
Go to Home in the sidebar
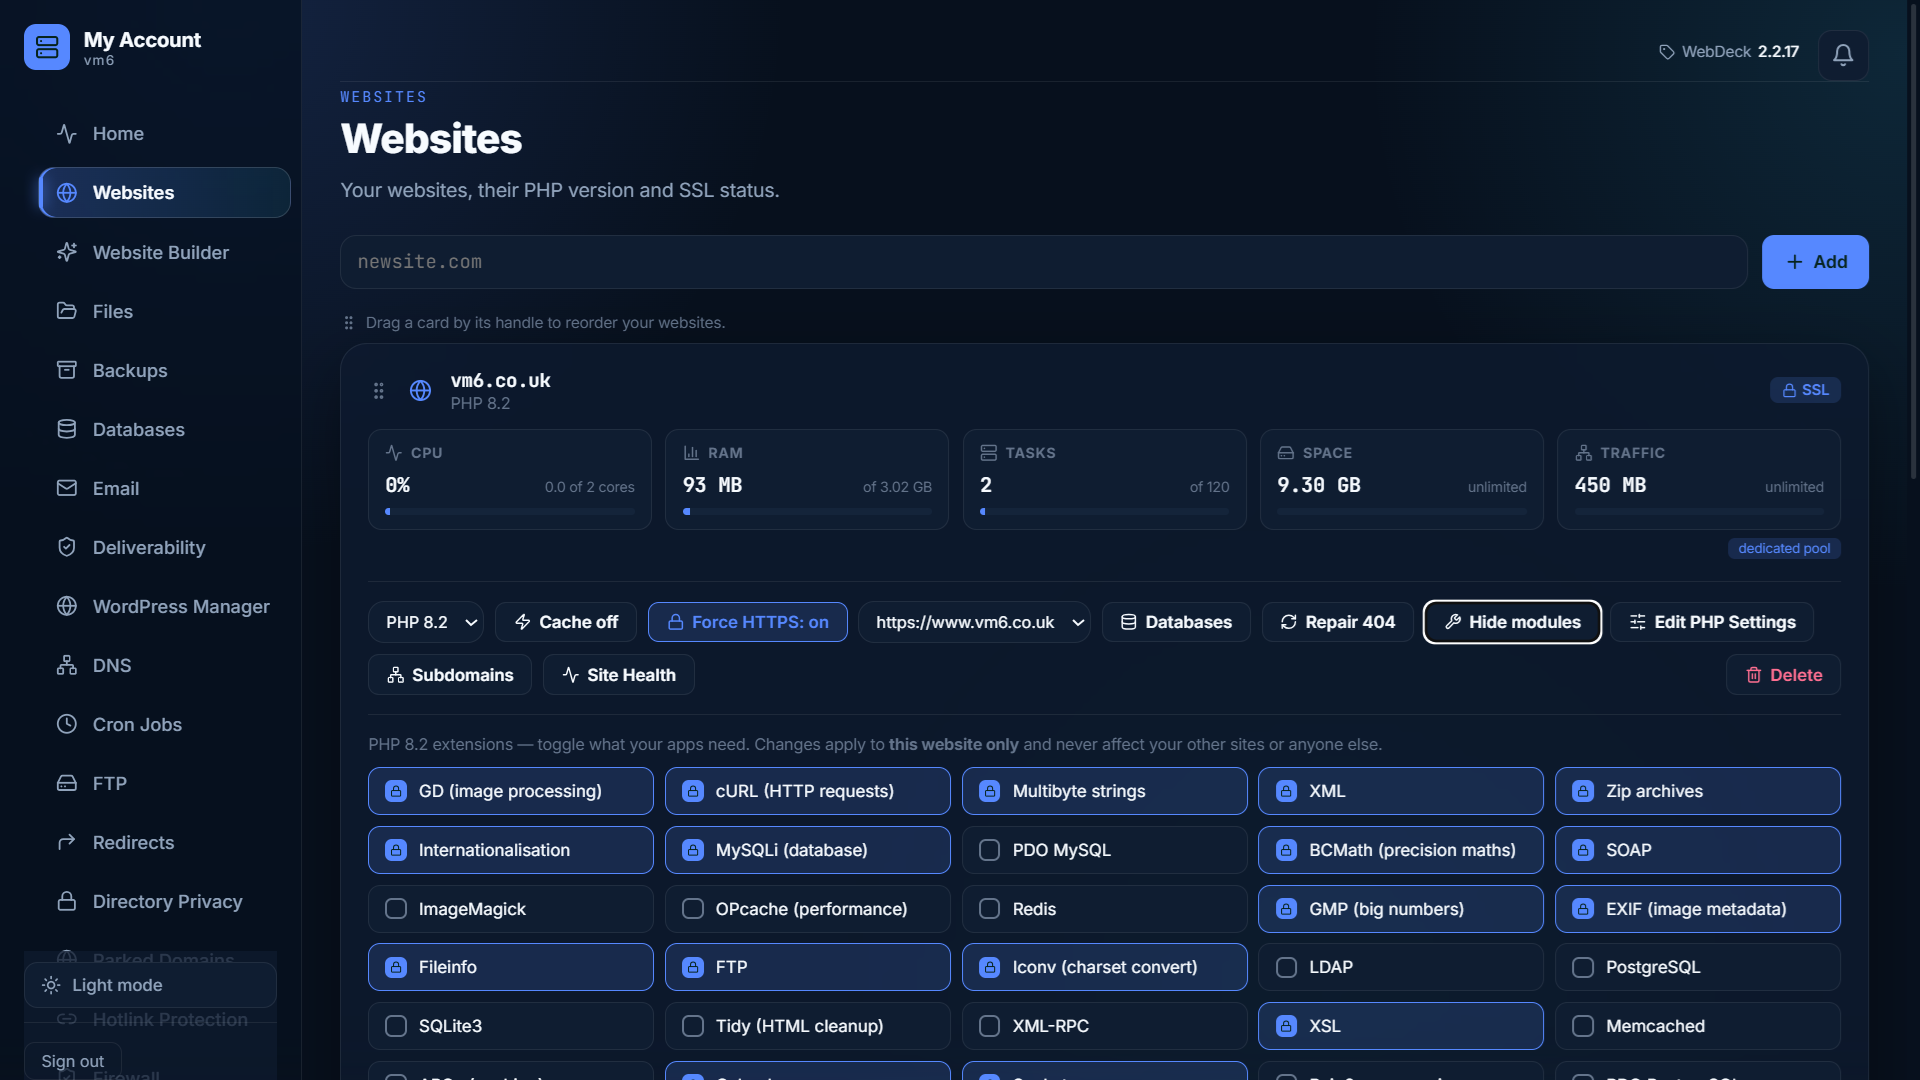click(x=165, y=134)
